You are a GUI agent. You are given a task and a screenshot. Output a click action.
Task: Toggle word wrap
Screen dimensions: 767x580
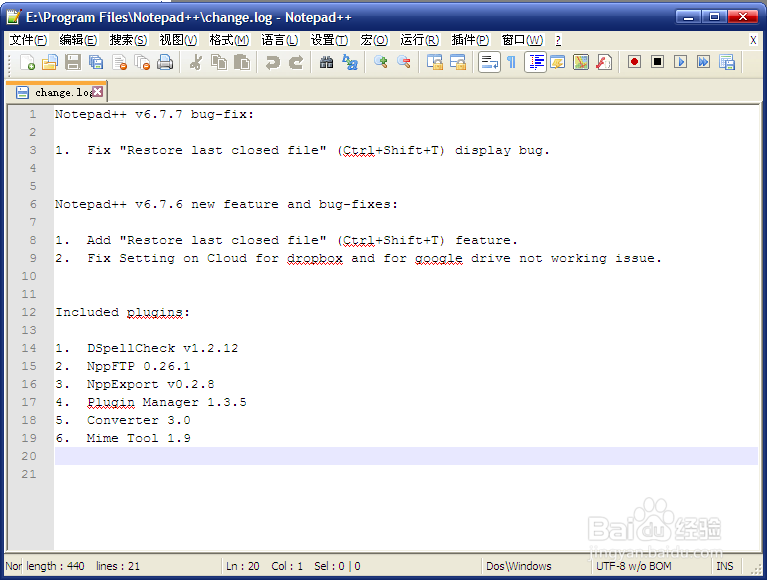point(489,62)
